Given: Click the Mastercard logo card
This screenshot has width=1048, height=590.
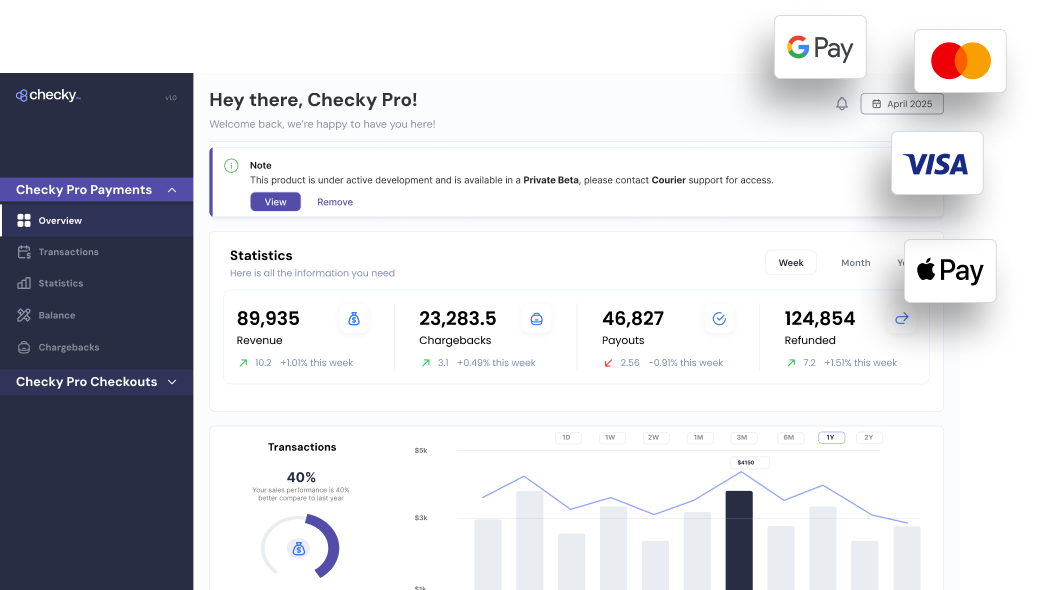Looking at the screenshot, I should coord(960,61).
